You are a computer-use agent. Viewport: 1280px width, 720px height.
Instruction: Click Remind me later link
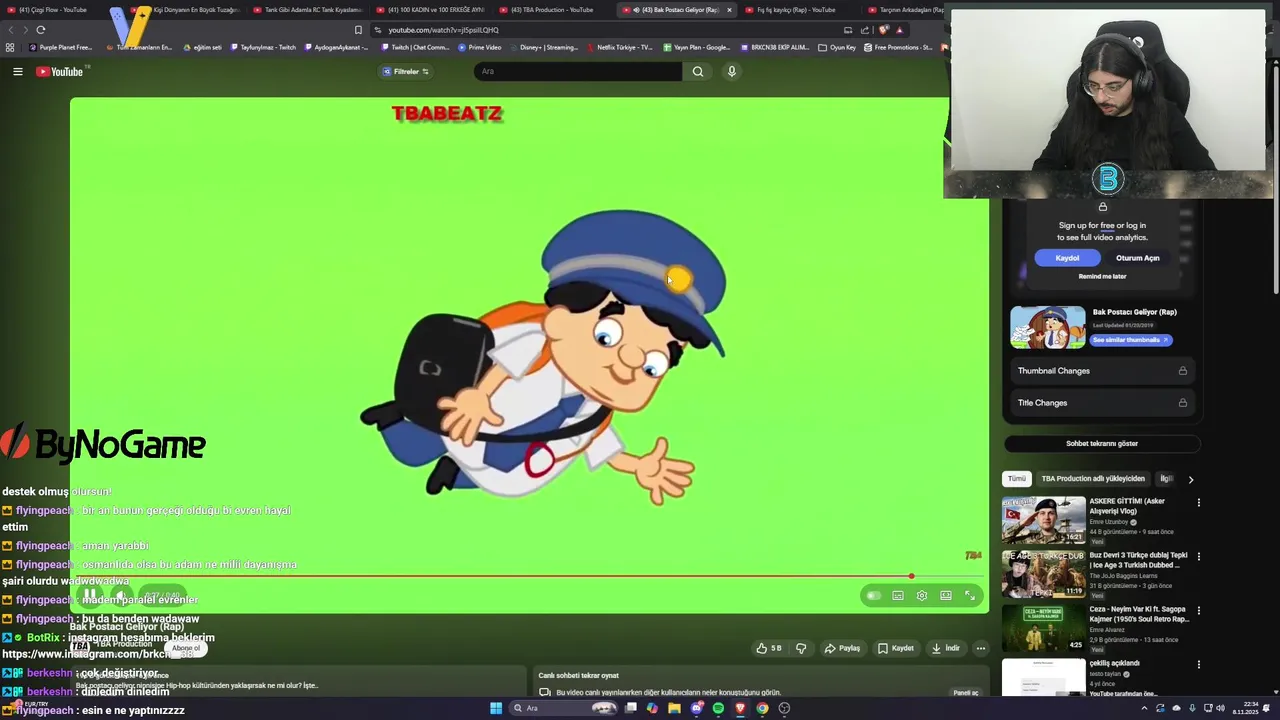point(1102,276)
